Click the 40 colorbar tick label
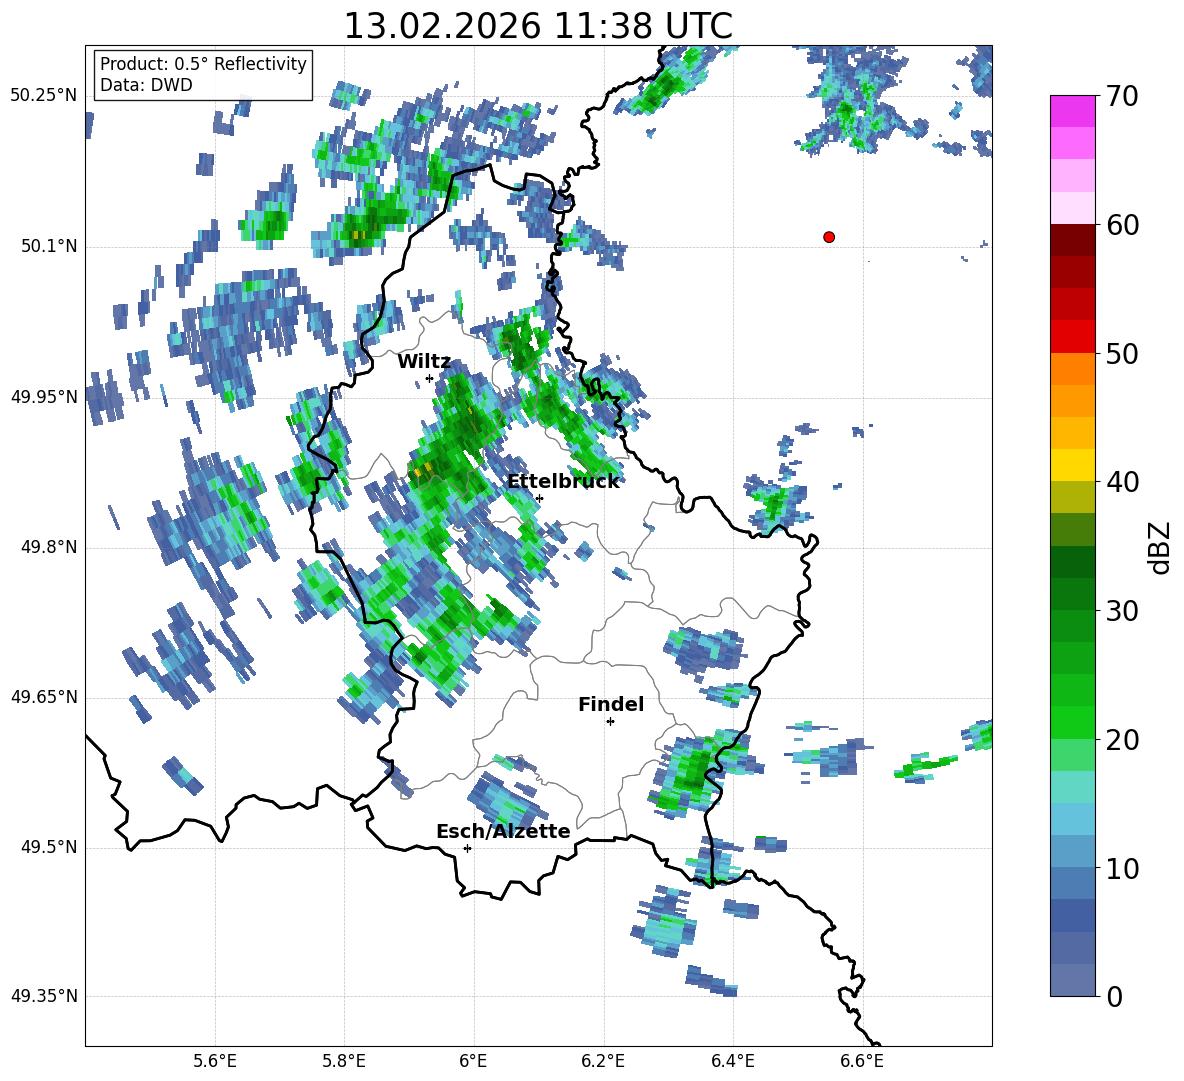Screen dimensions: 1184x1081 click(x=1121, y=482)
